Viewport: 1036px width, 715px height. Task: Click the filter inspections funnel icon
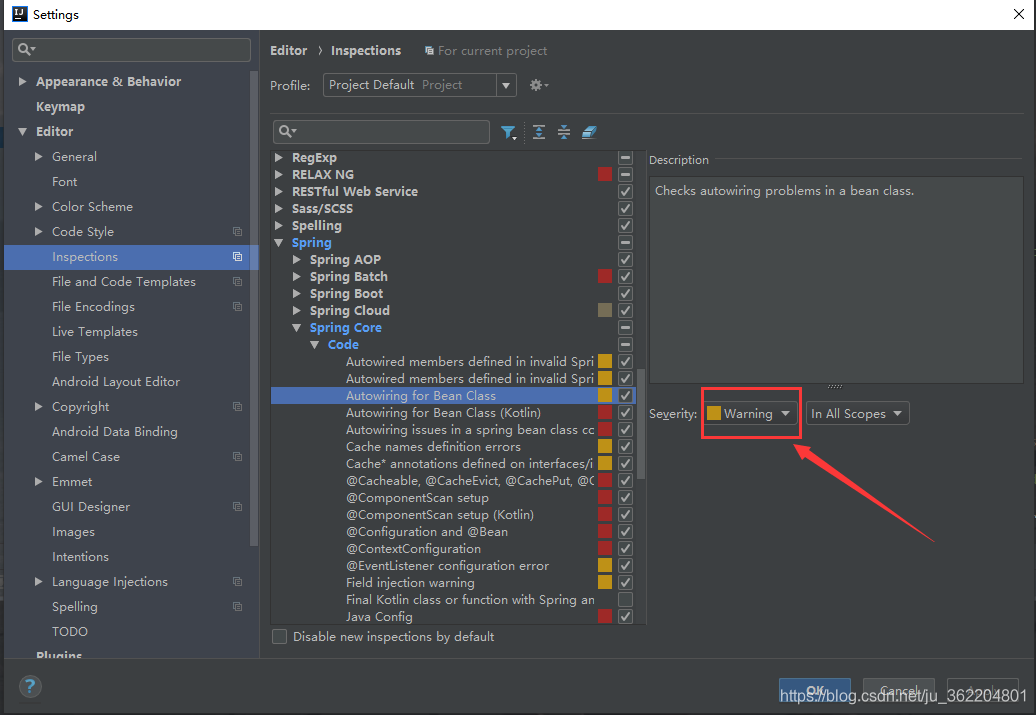pos(508,132)
